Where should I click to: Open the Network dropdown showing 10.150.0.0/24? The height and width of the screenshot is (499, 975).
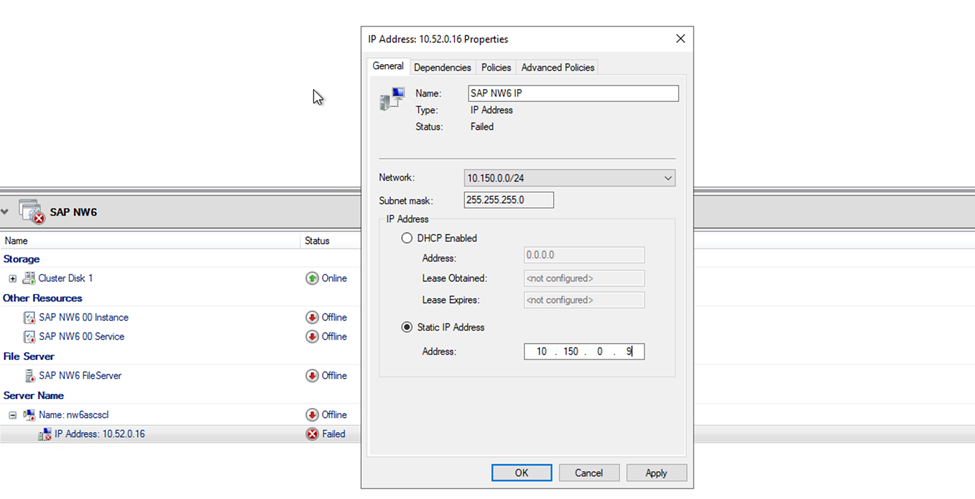[570, 178]
